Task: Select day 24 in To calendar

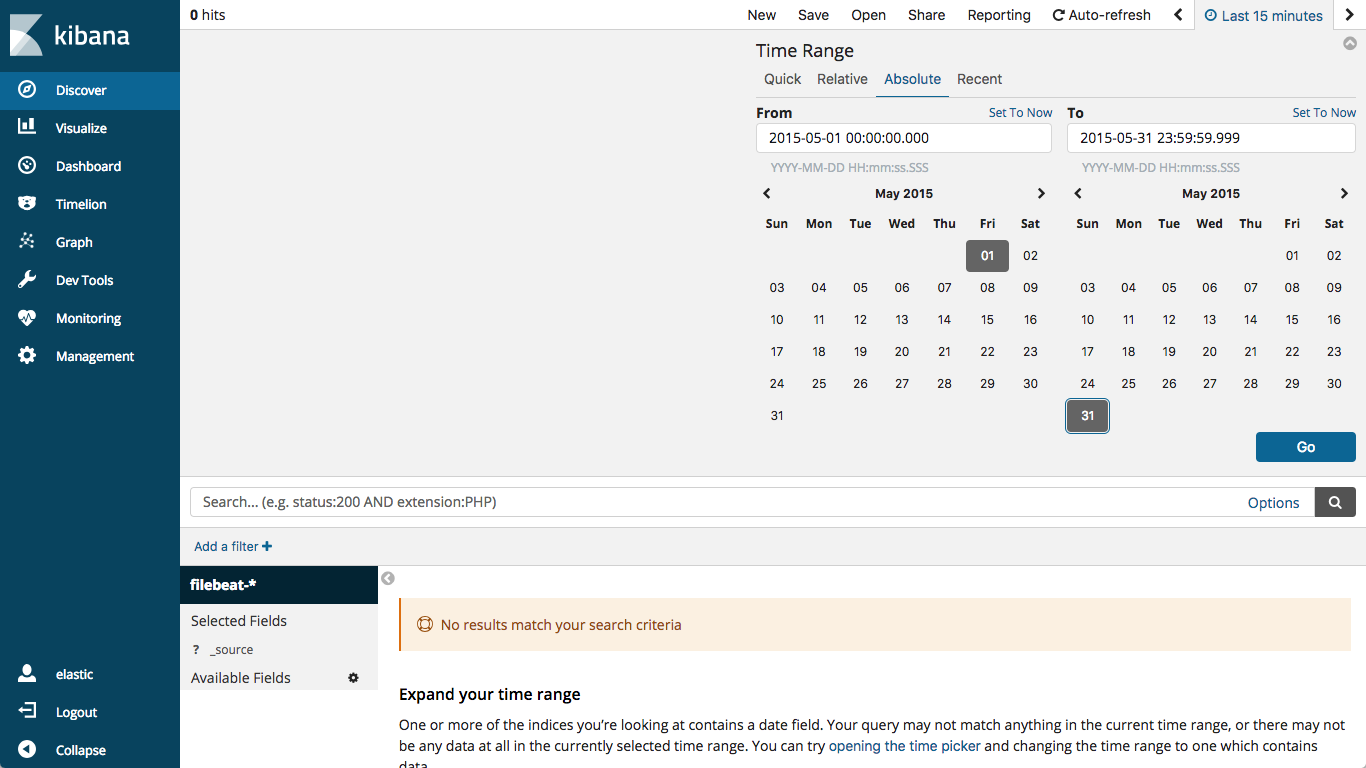Action: click(1088, 384)
